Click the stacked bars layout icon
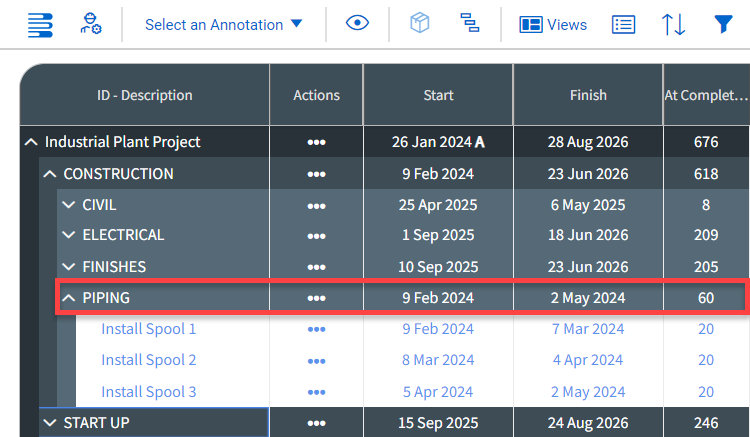750x437 pixels. [41, 24]
